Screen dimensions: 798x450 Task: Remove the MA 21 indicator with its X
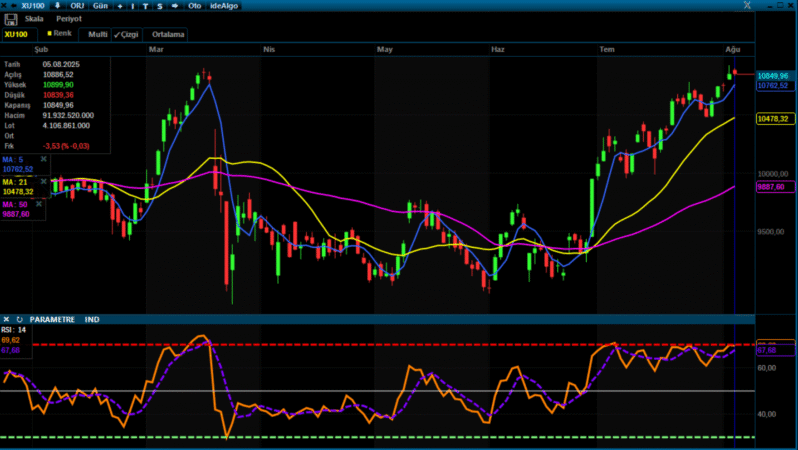coord(44,182)
